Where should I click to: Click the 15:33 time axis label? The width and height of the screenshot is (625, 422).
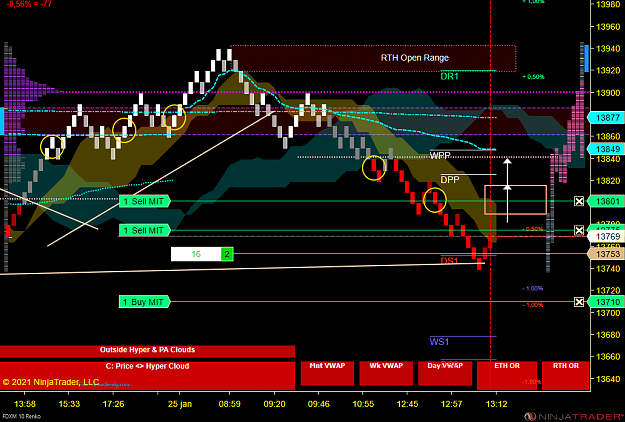pos(69,404)
